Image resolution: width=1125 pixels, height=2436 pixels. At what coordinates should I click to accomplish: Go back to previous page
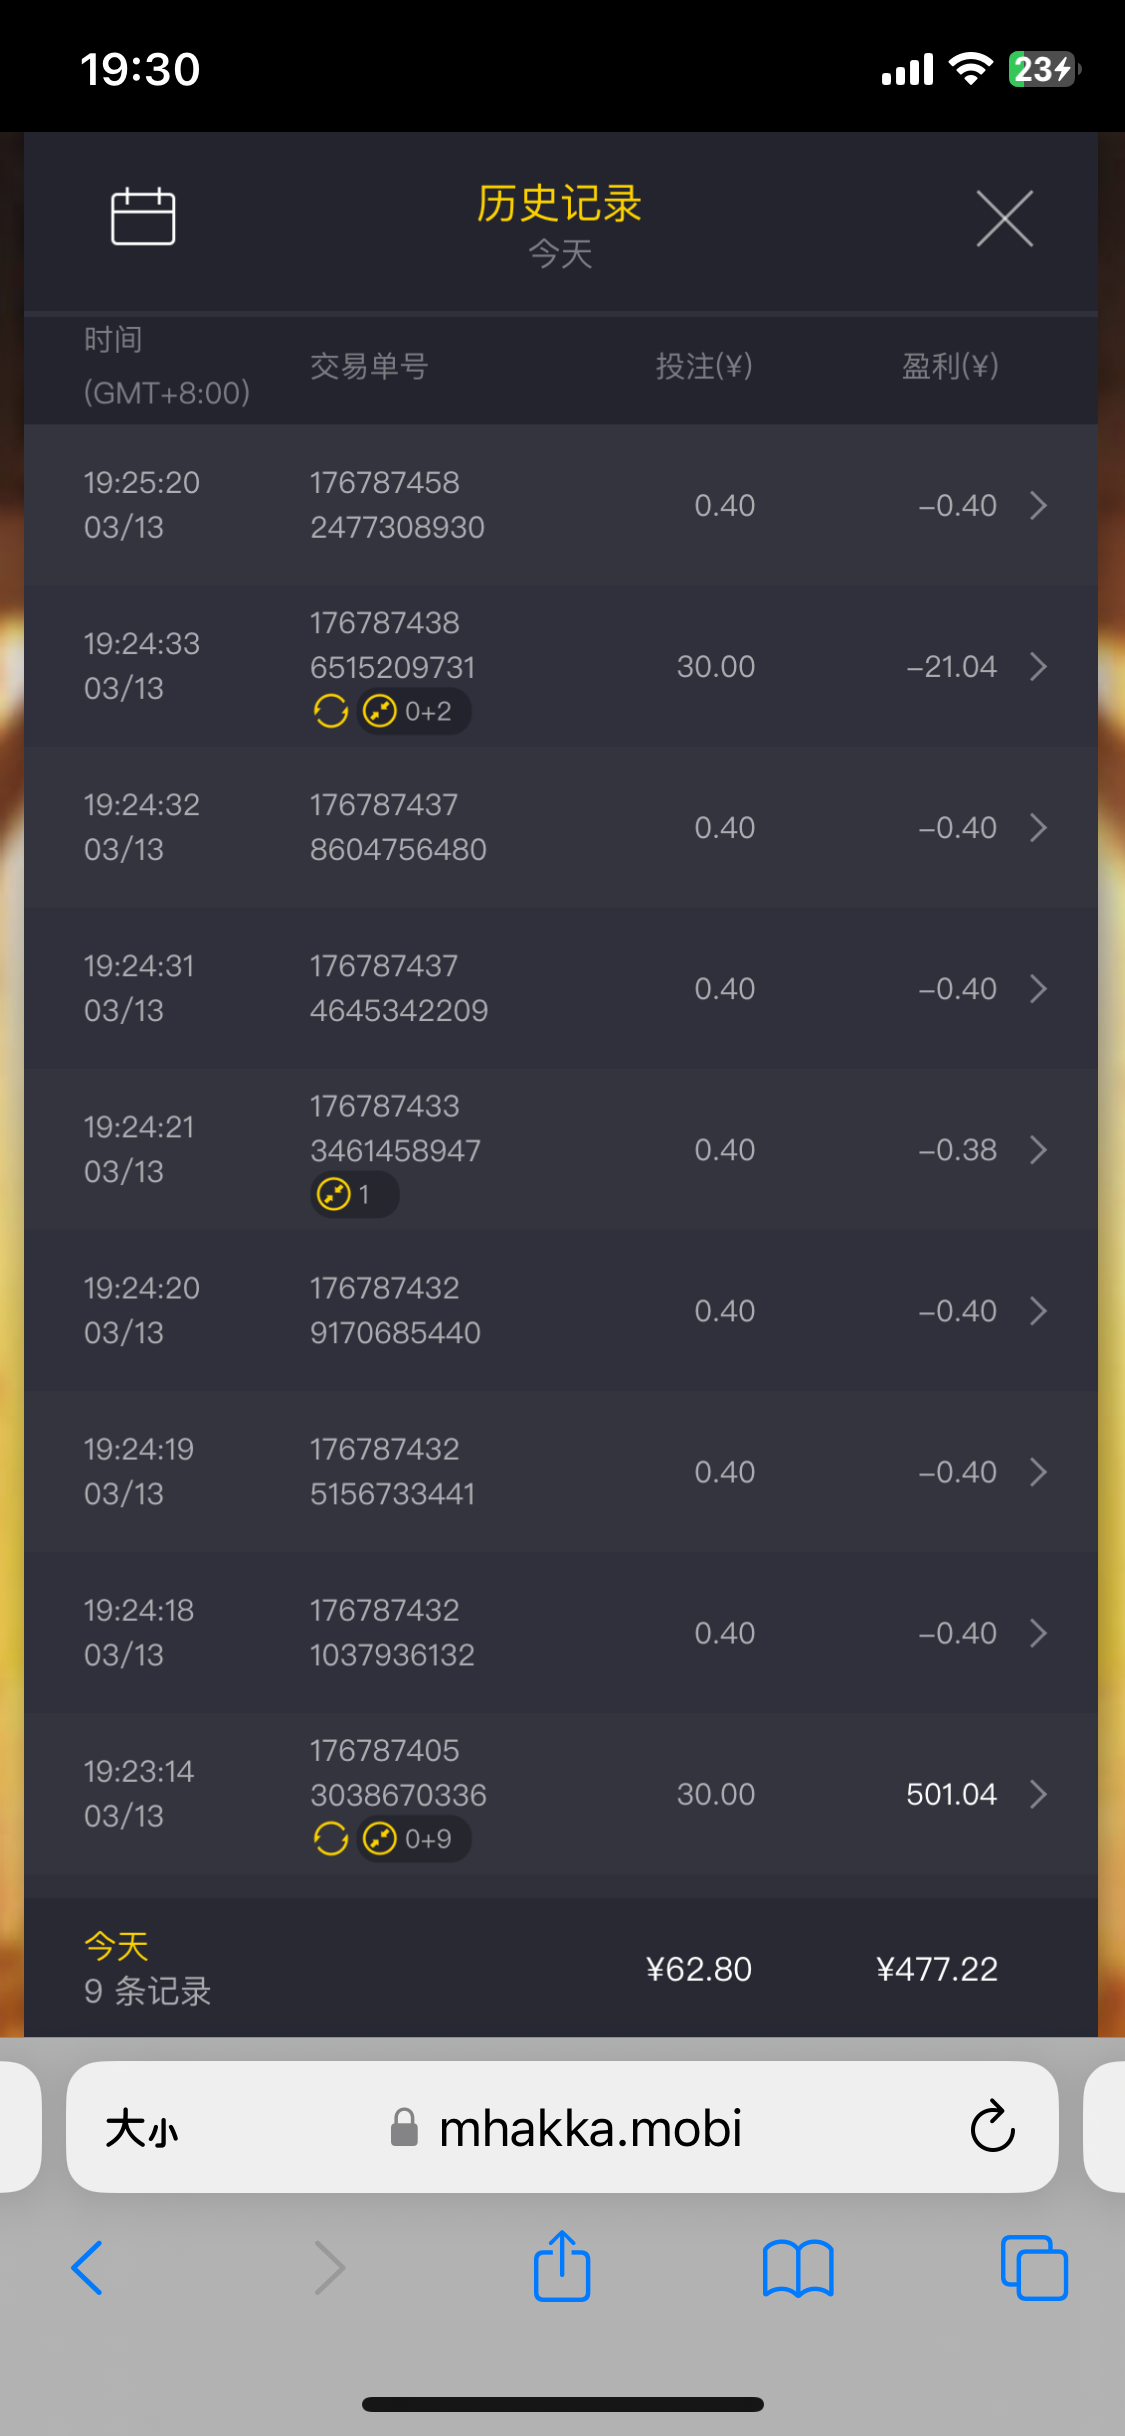(88, 2267)
